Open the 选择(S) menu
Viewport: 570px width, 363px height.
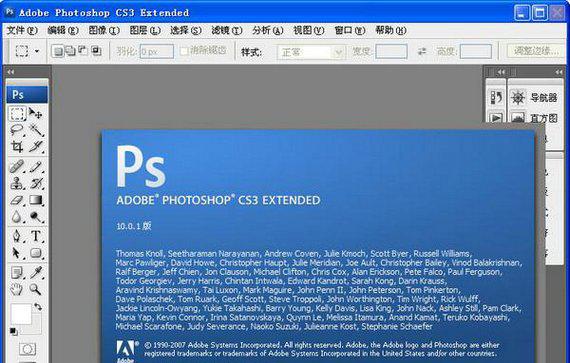pos(186,31)
